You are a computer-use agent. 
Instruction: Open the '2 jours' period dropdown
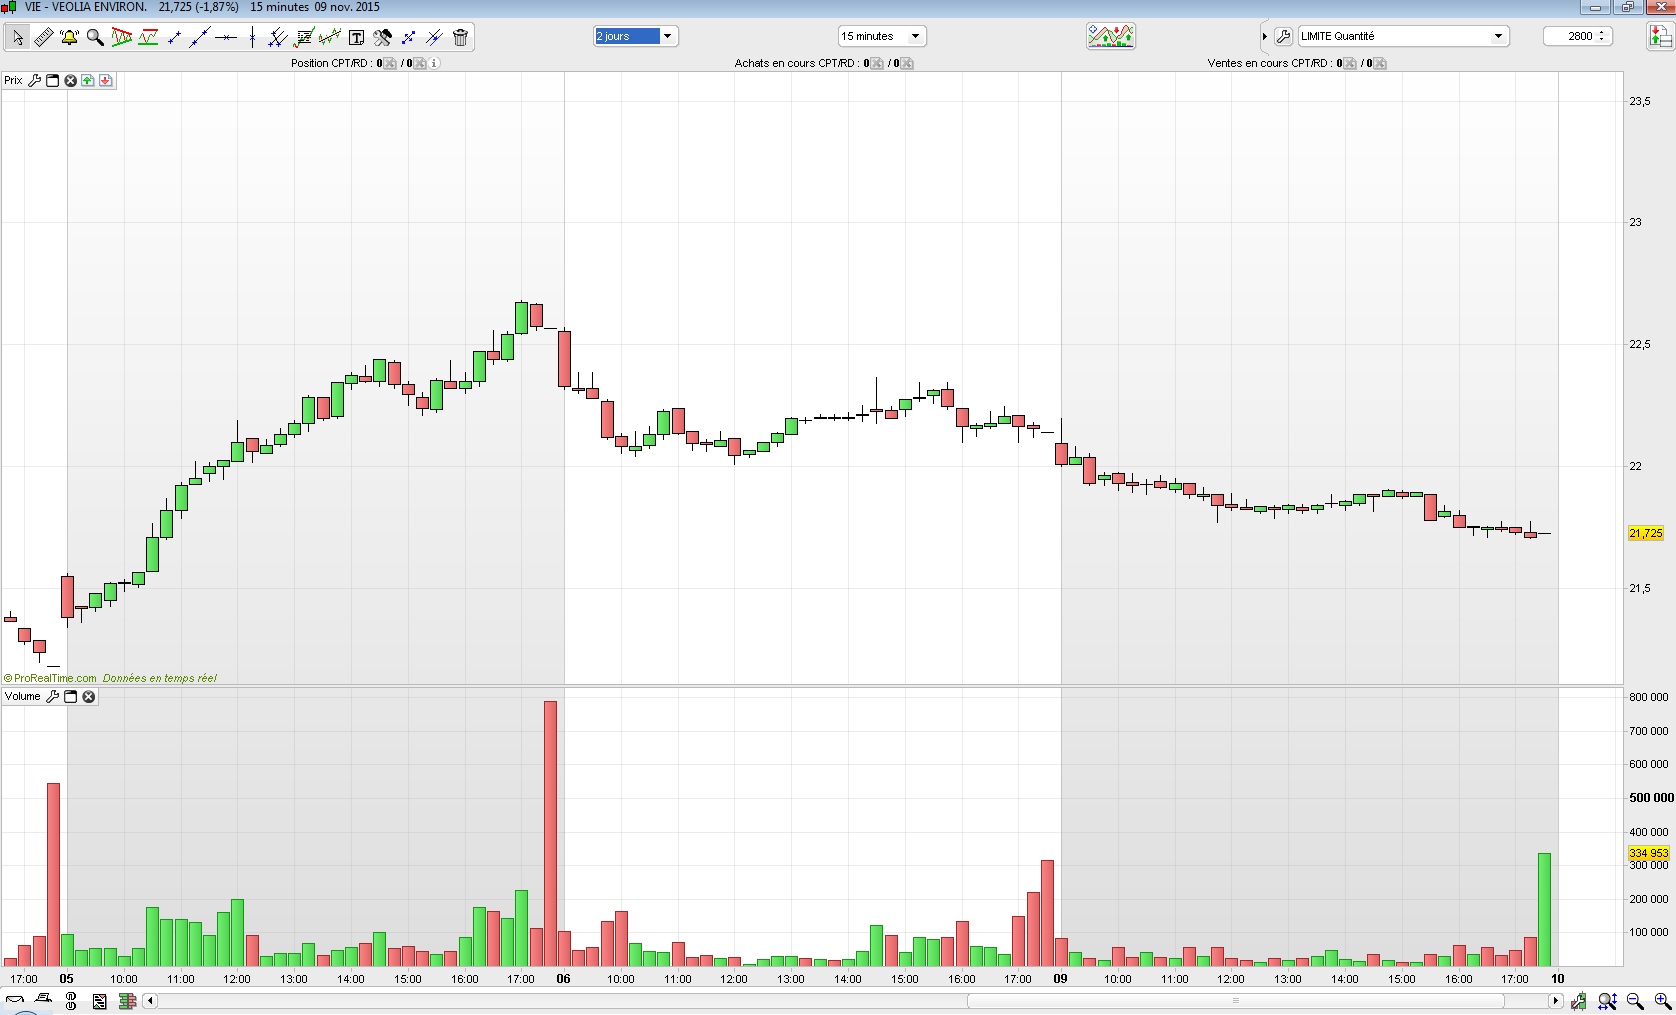636,36
